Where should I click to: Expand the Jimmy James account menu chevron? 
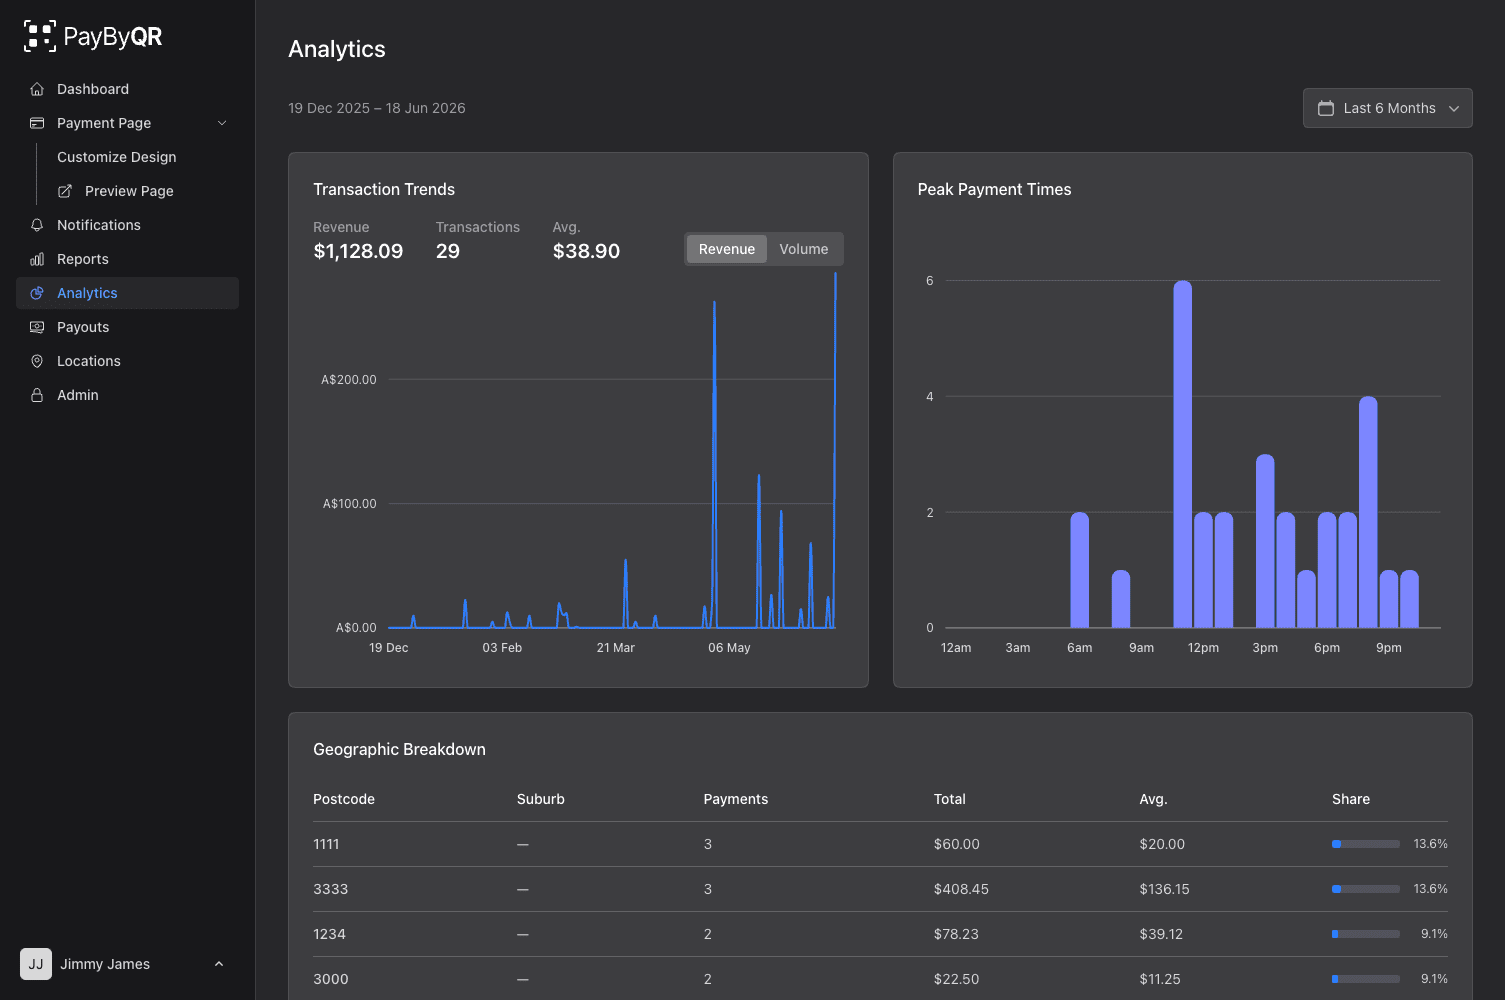coord(219,964)
